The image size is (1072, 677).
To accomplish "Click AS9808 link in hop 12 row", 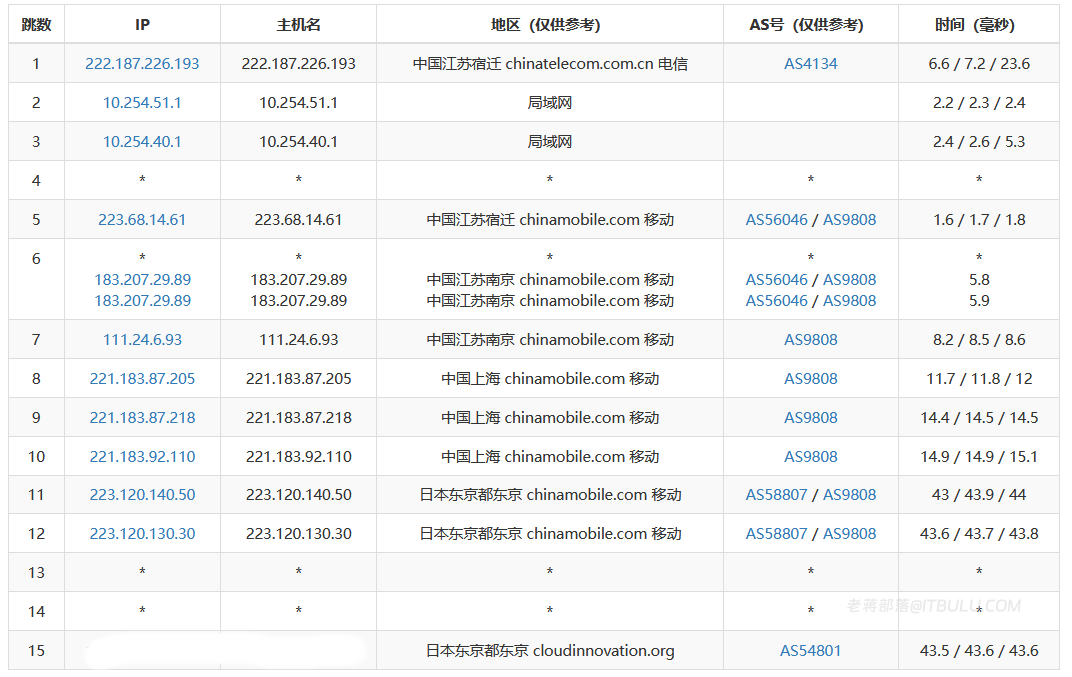I will click(x=849, y=533).
